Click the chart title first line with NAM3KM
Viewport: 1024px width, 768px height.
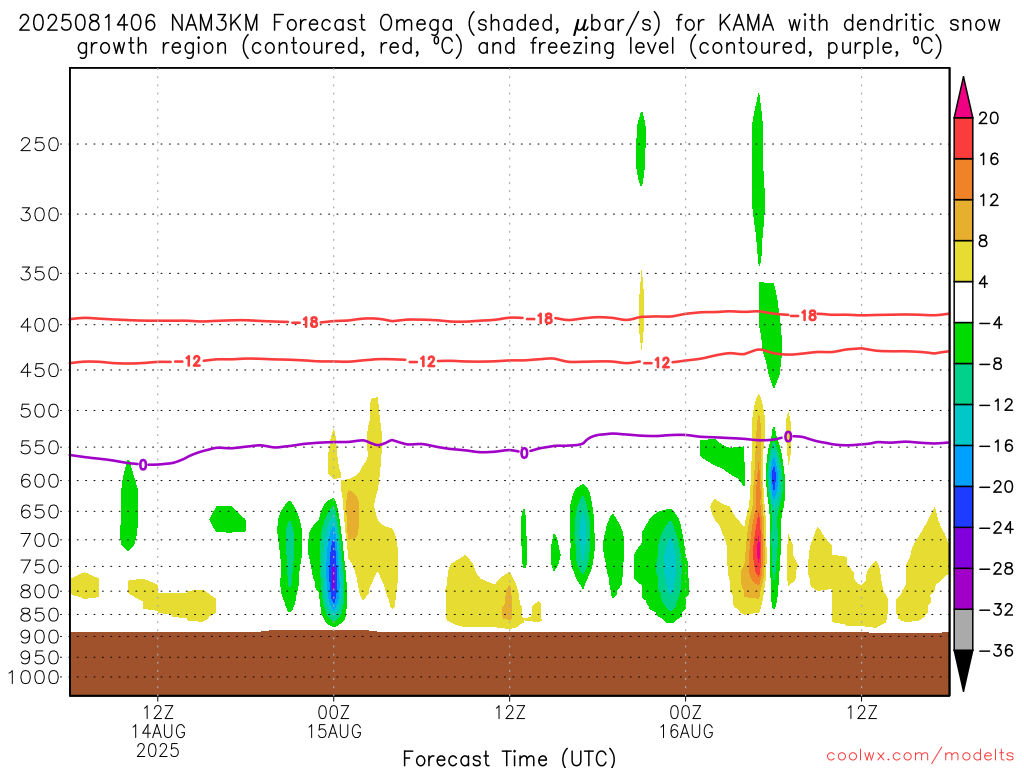[x=509, y=24]
